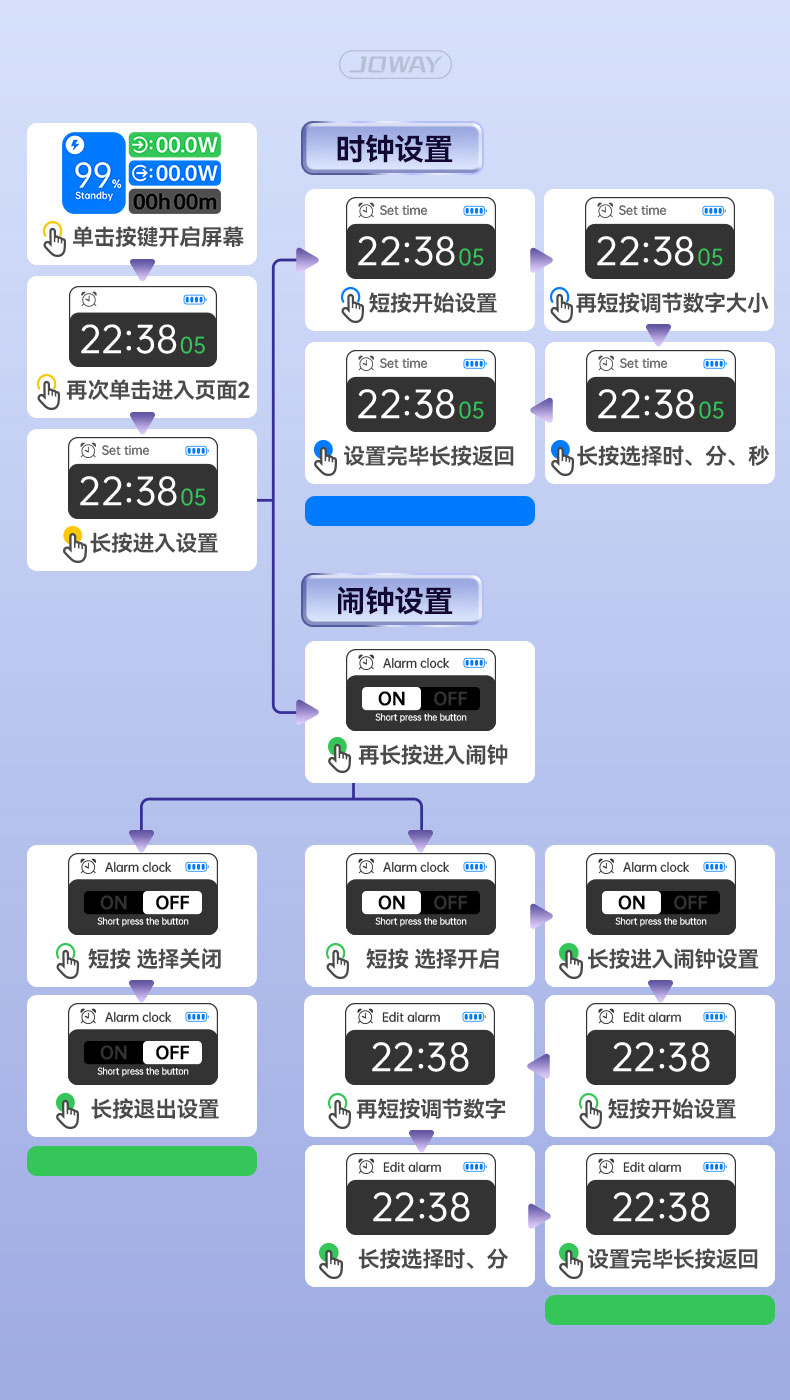Click the blue output power icon beside 00.0W
This screenshot has width=790, height=1400.
click(140, 173)
